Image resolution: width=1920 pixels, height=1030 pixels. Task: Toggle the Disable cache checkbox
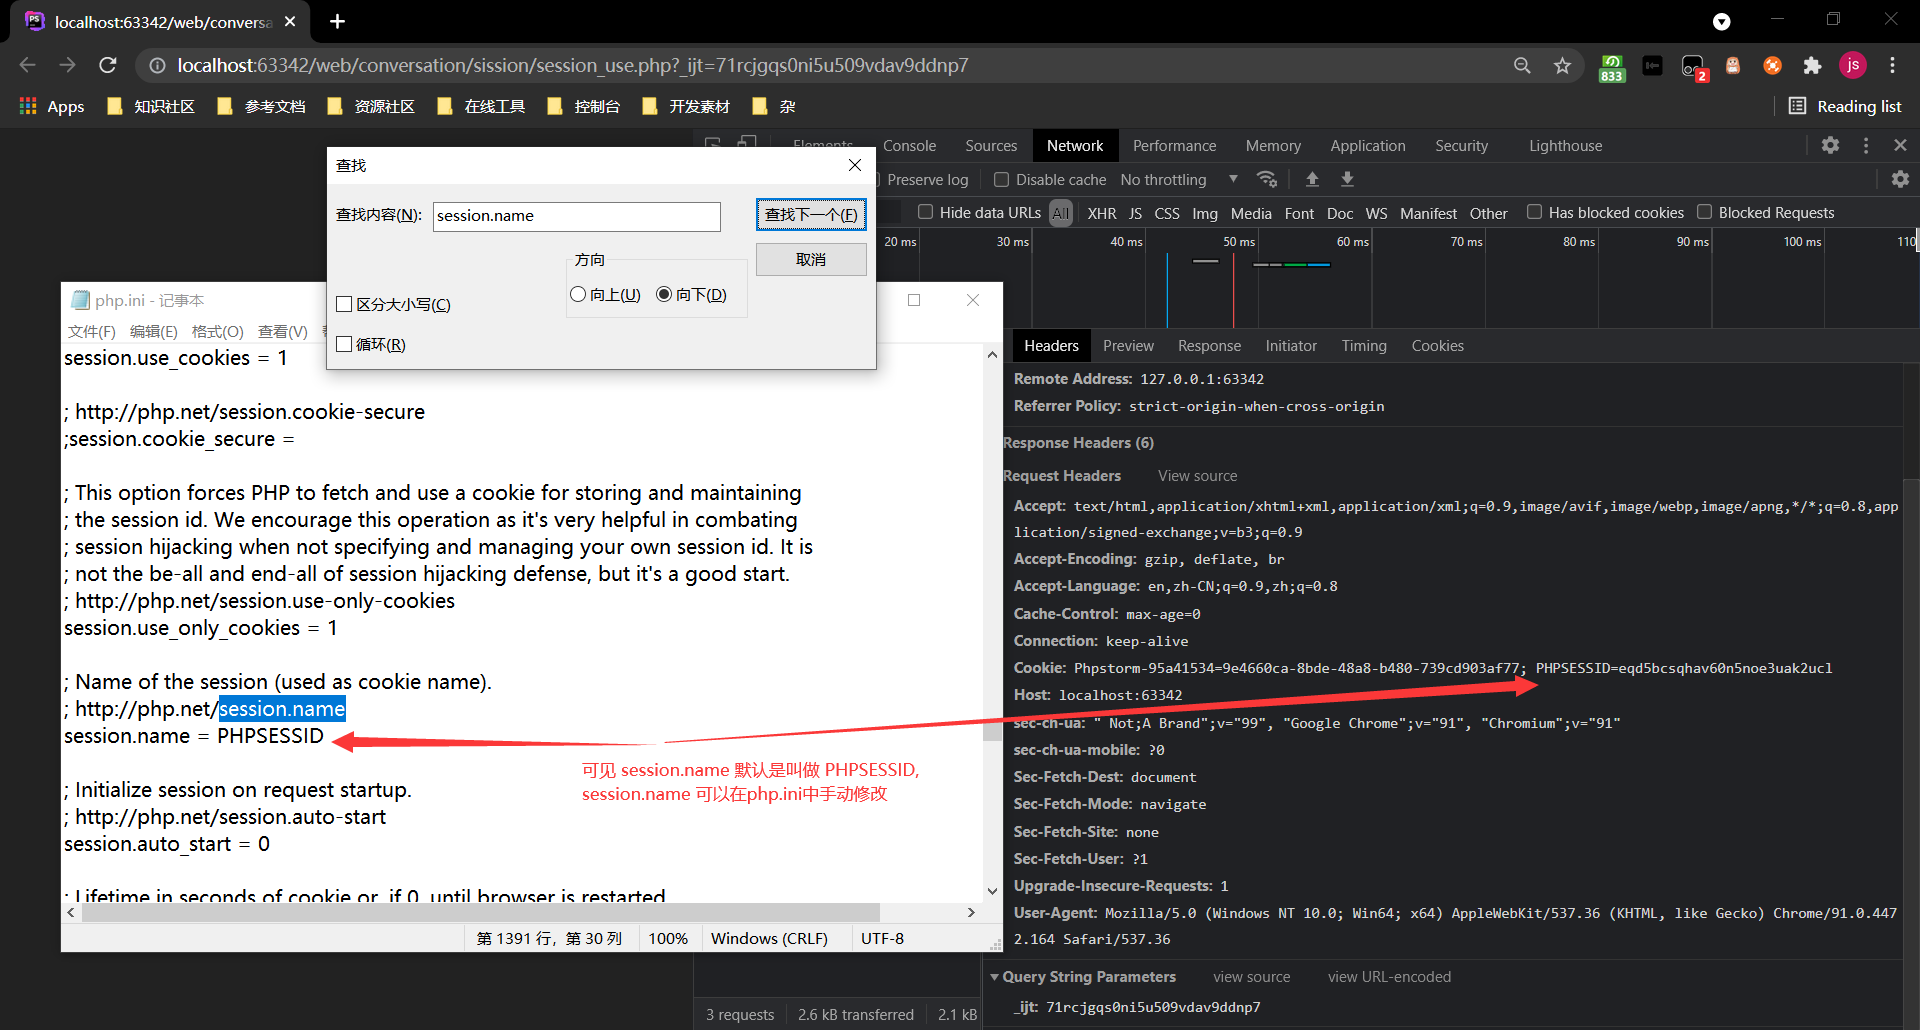tap(1001, 179)
